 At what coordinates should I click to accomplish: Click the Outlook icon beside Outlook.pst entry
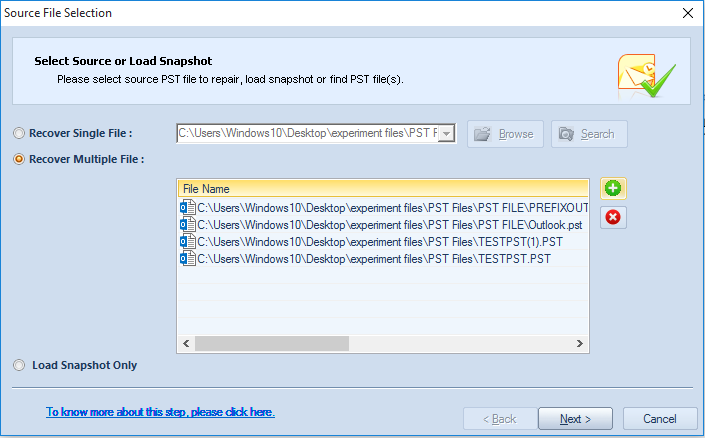(187, 225)
